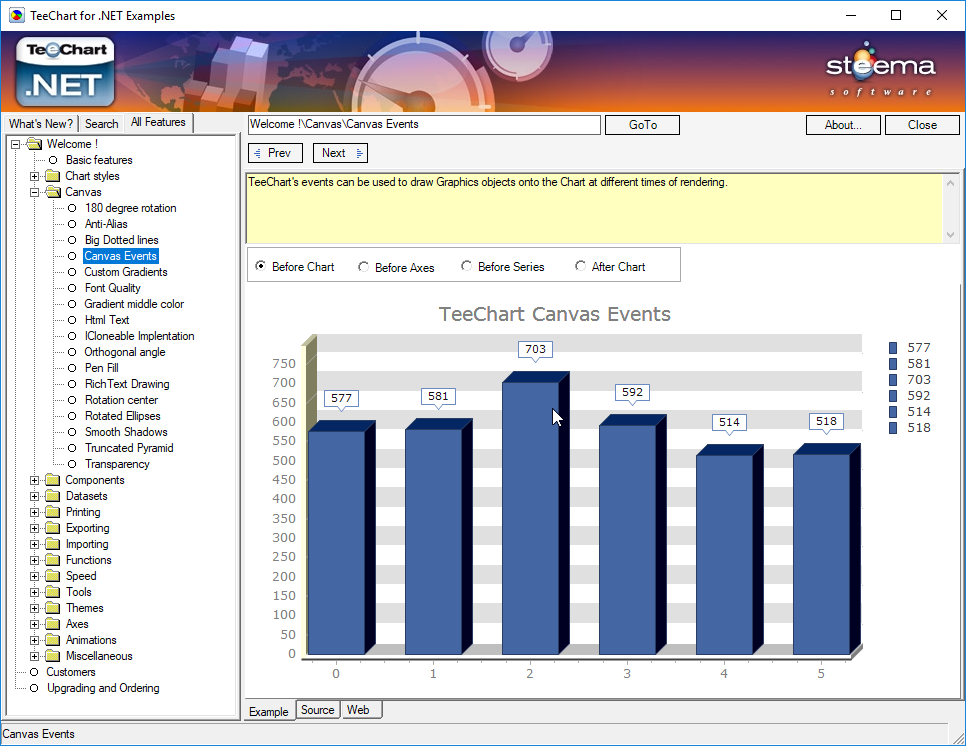Viewport: 966px width, 746px height.
Task: Click the Speed folder icon
Action: click(53, 577)
